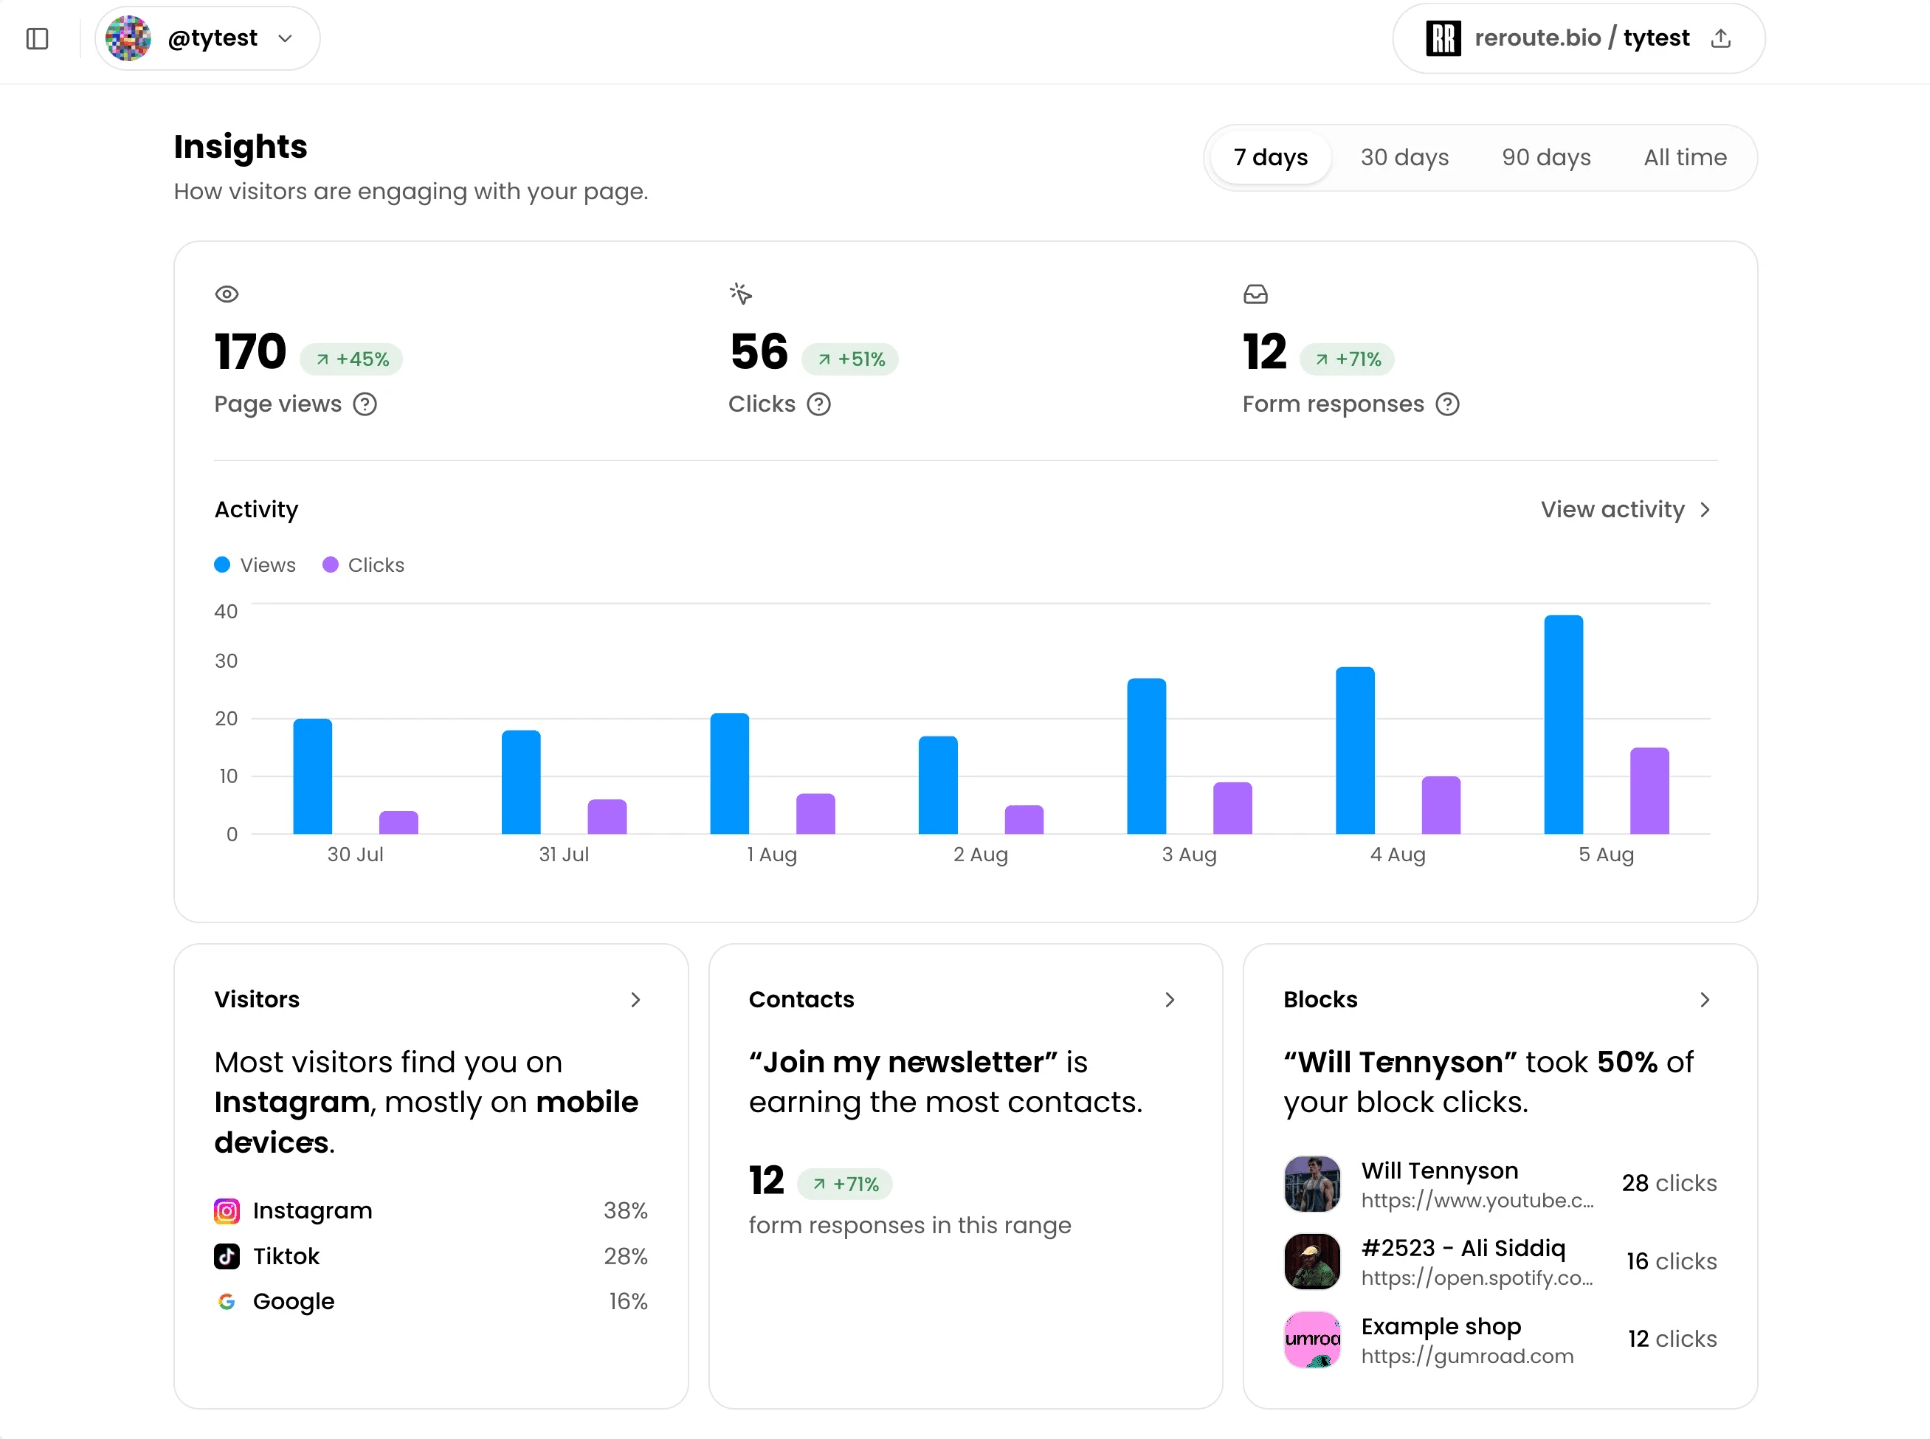Expand the Blocks card chevron

(x=1705, y=1000)
